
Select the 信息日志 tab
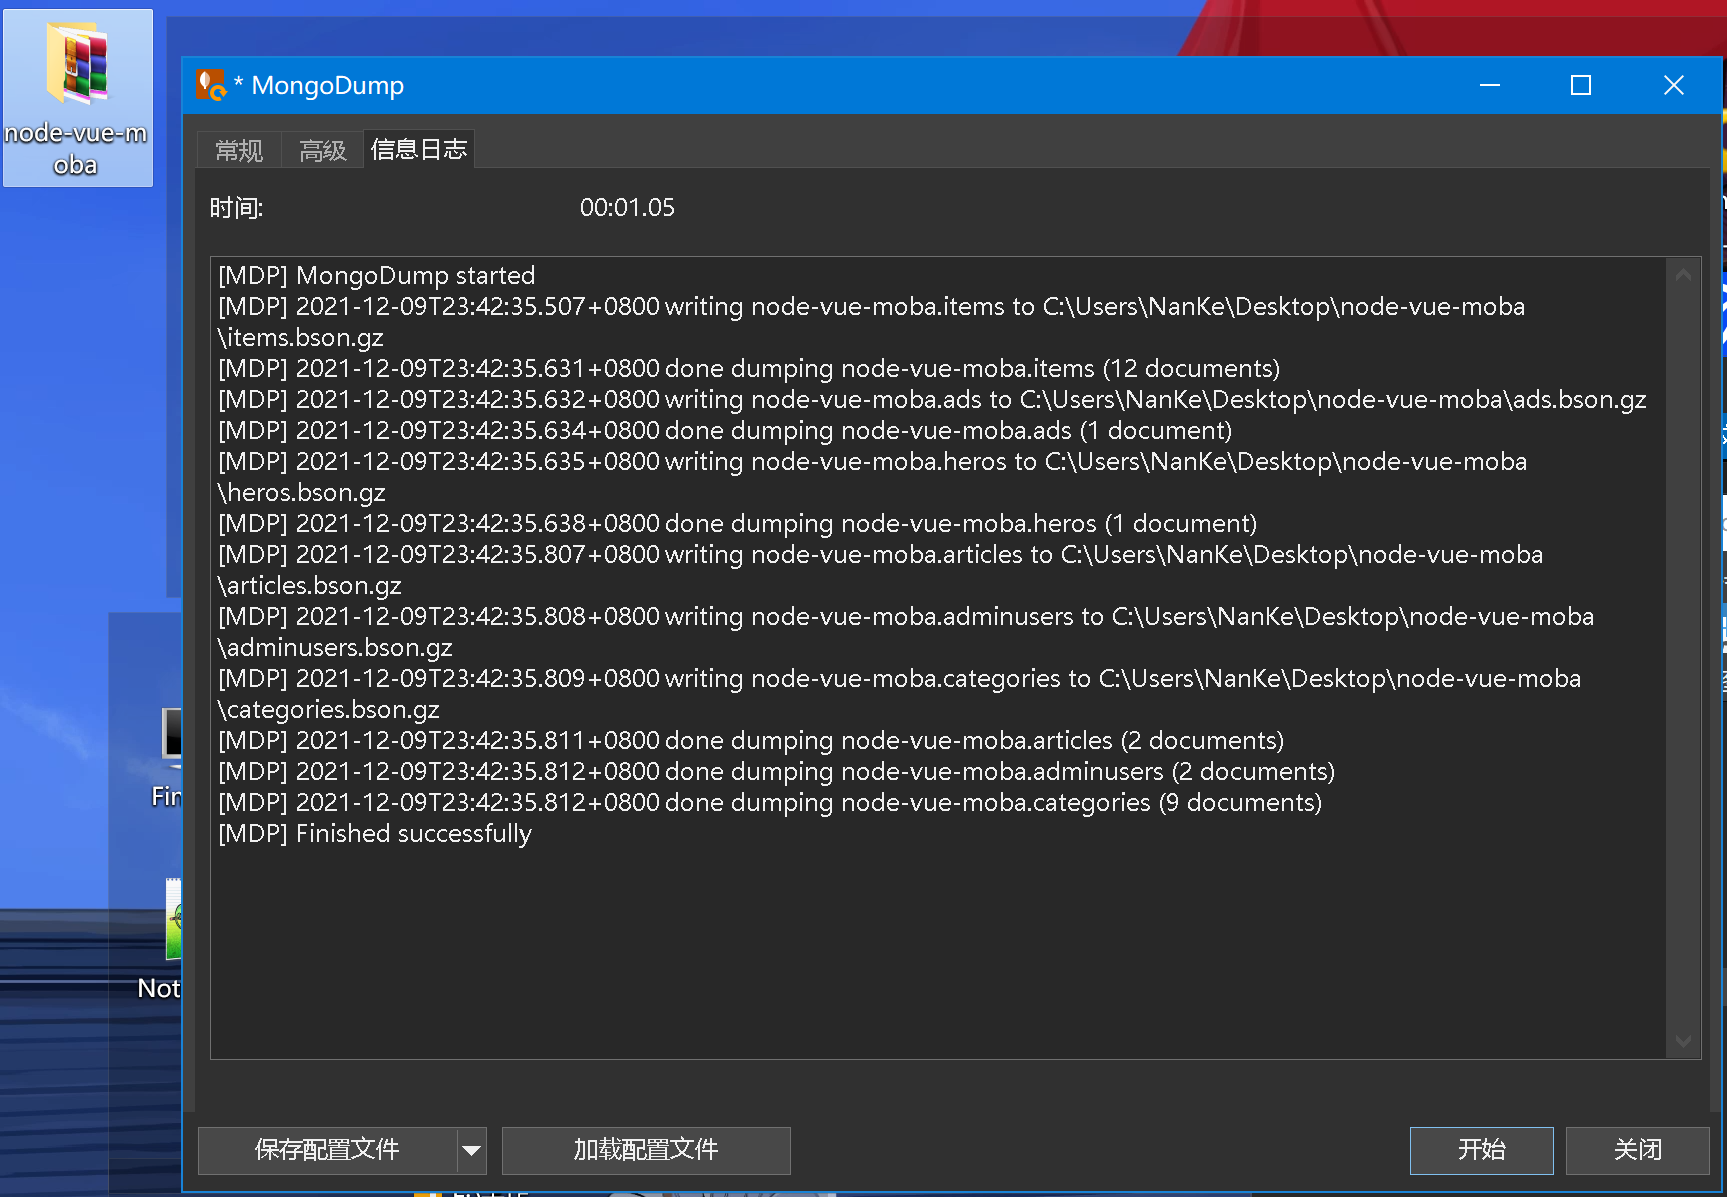click(x=418, y=149)
